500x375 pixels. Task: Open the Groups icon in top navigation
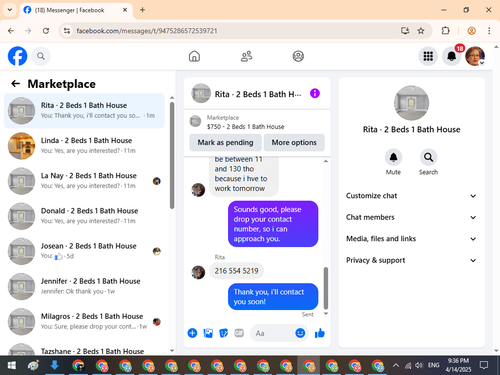point(298,56)
